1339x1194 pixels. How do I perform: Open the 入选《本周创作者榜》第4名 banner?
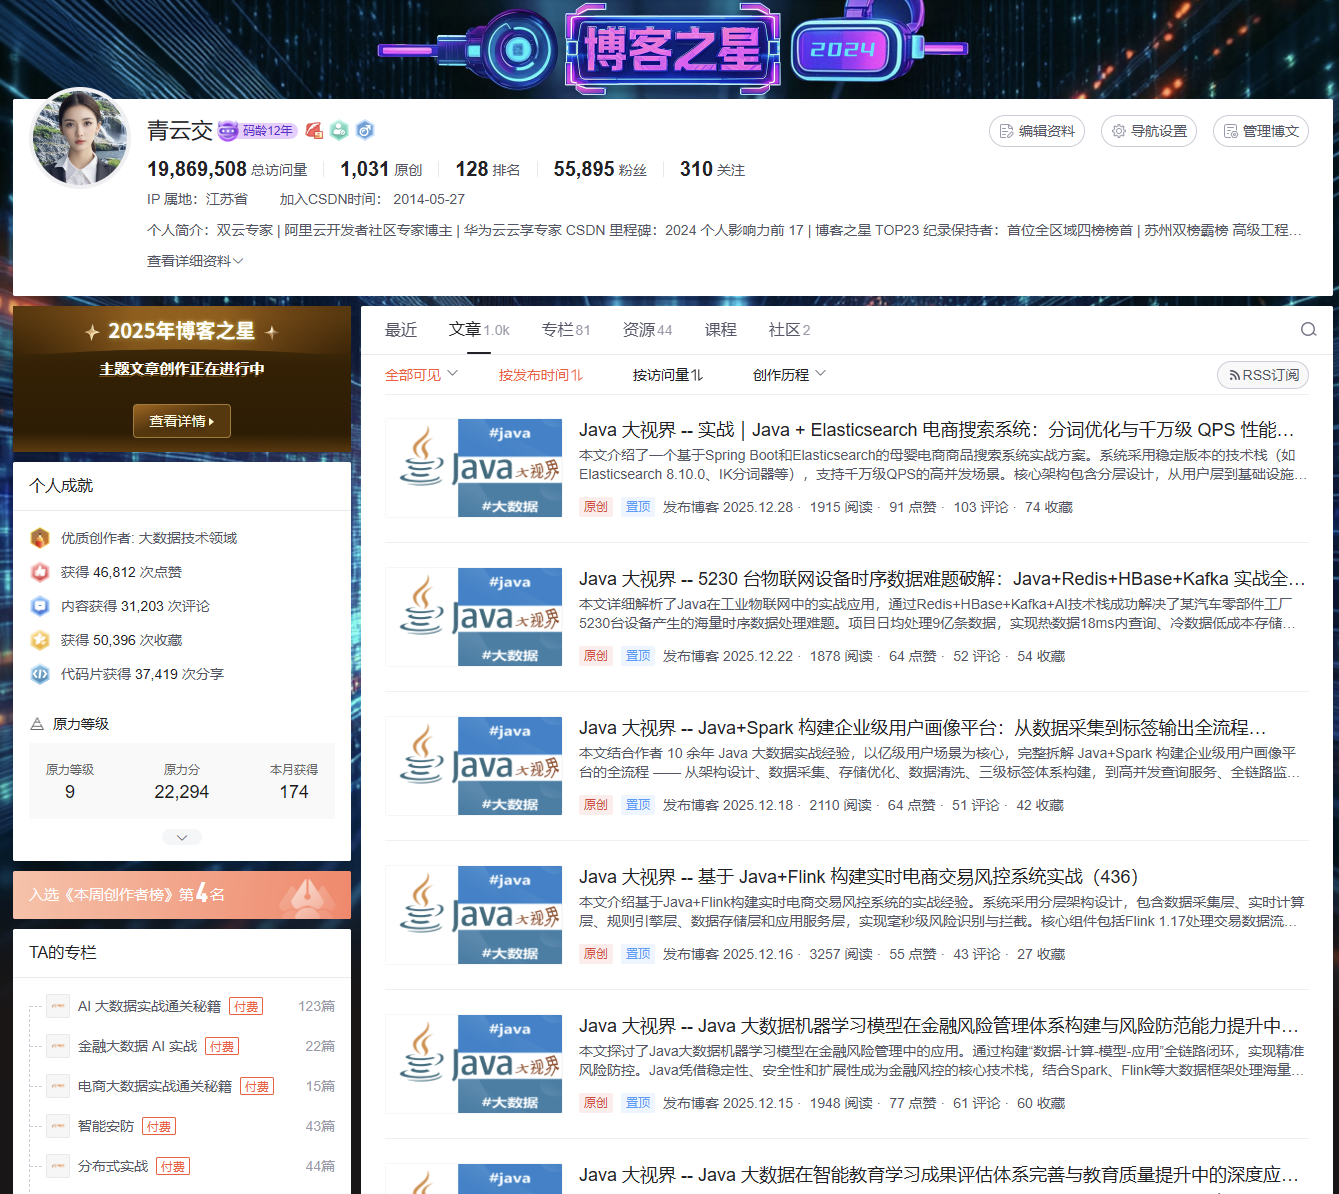182,895
